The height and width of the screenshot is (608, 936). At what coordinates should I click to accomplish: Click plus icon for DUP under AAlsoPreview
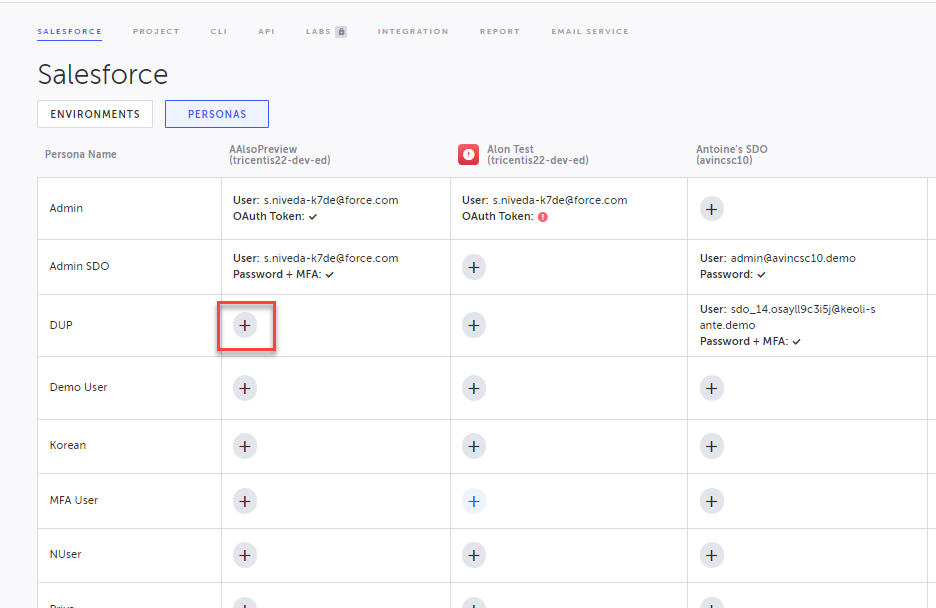tap(245, 325)
